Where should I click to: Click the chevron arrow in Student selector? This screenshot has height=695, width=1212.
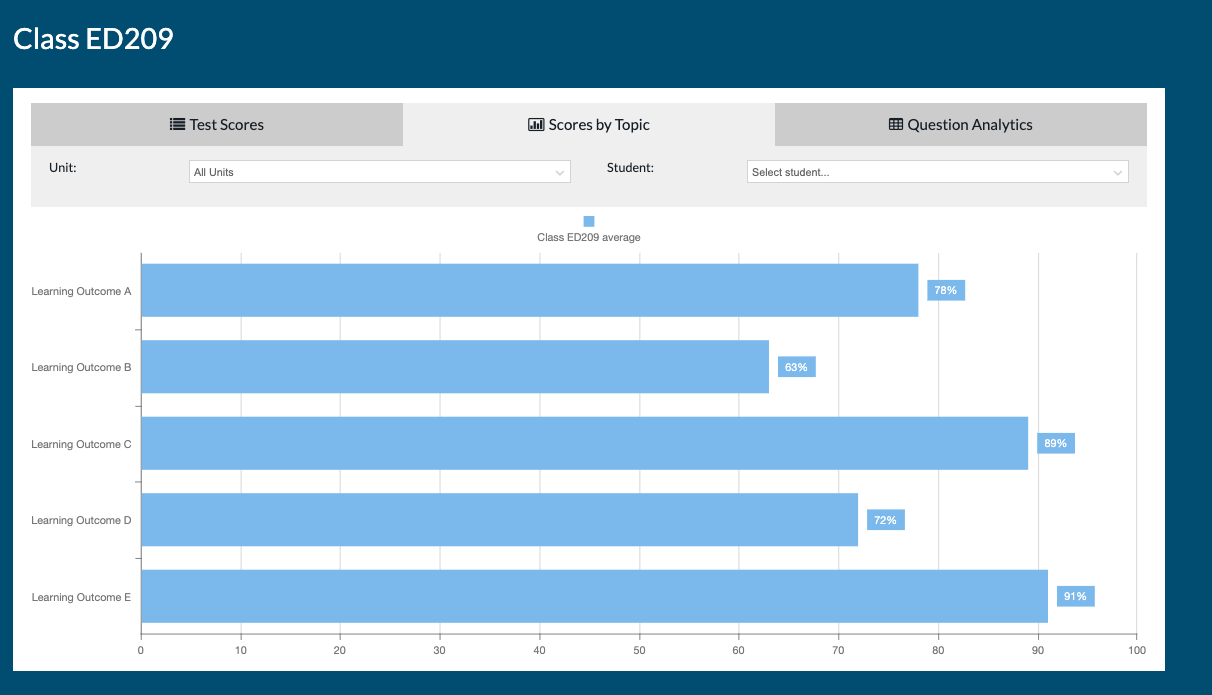pos(1117,173)
